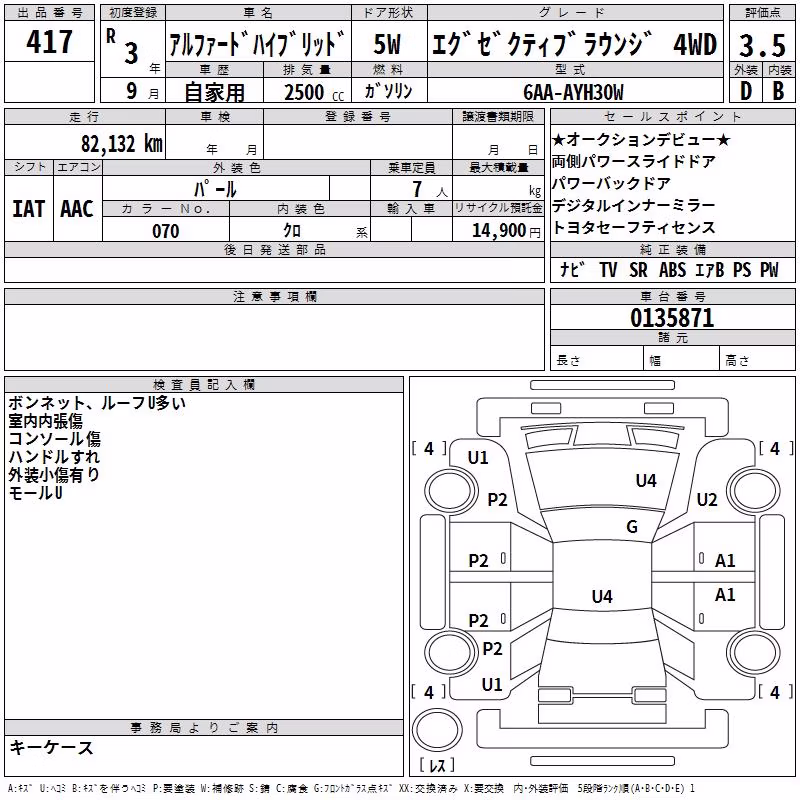The height and width of the screenshot is (800, 800).
Task: Click the 幅 width field
Action: coord(682,360)
